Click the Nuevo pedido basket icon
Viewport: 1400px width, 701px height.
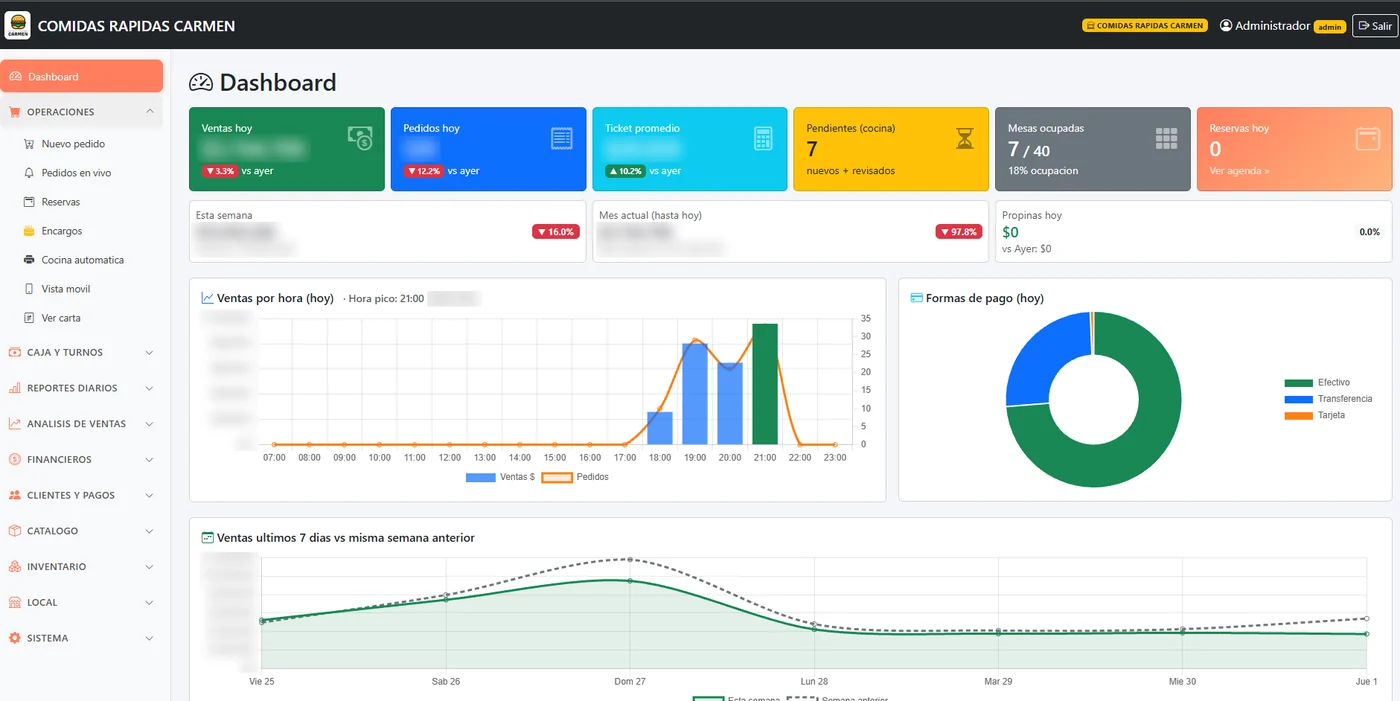coord(29,144)
